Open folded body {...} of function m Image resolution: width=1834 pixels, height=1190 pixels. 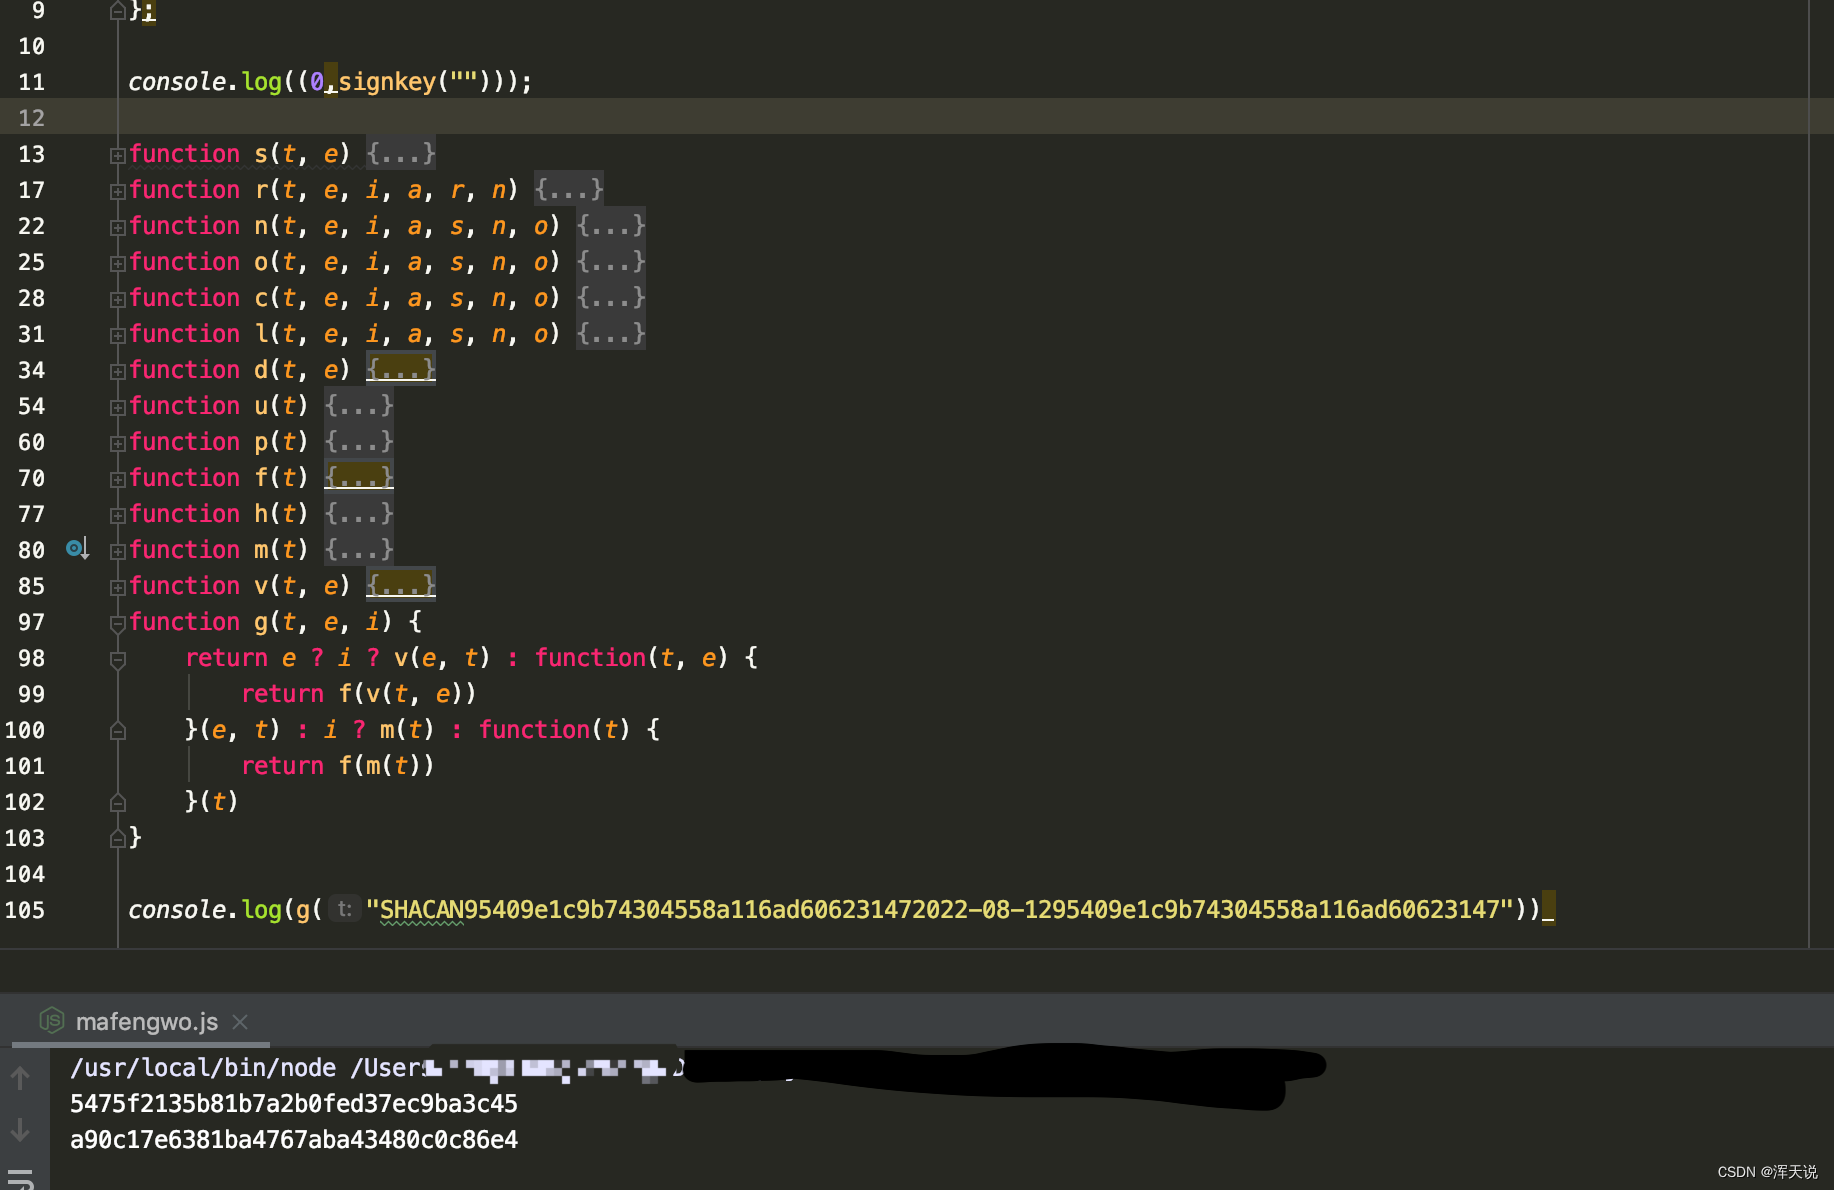click(358, 550)
